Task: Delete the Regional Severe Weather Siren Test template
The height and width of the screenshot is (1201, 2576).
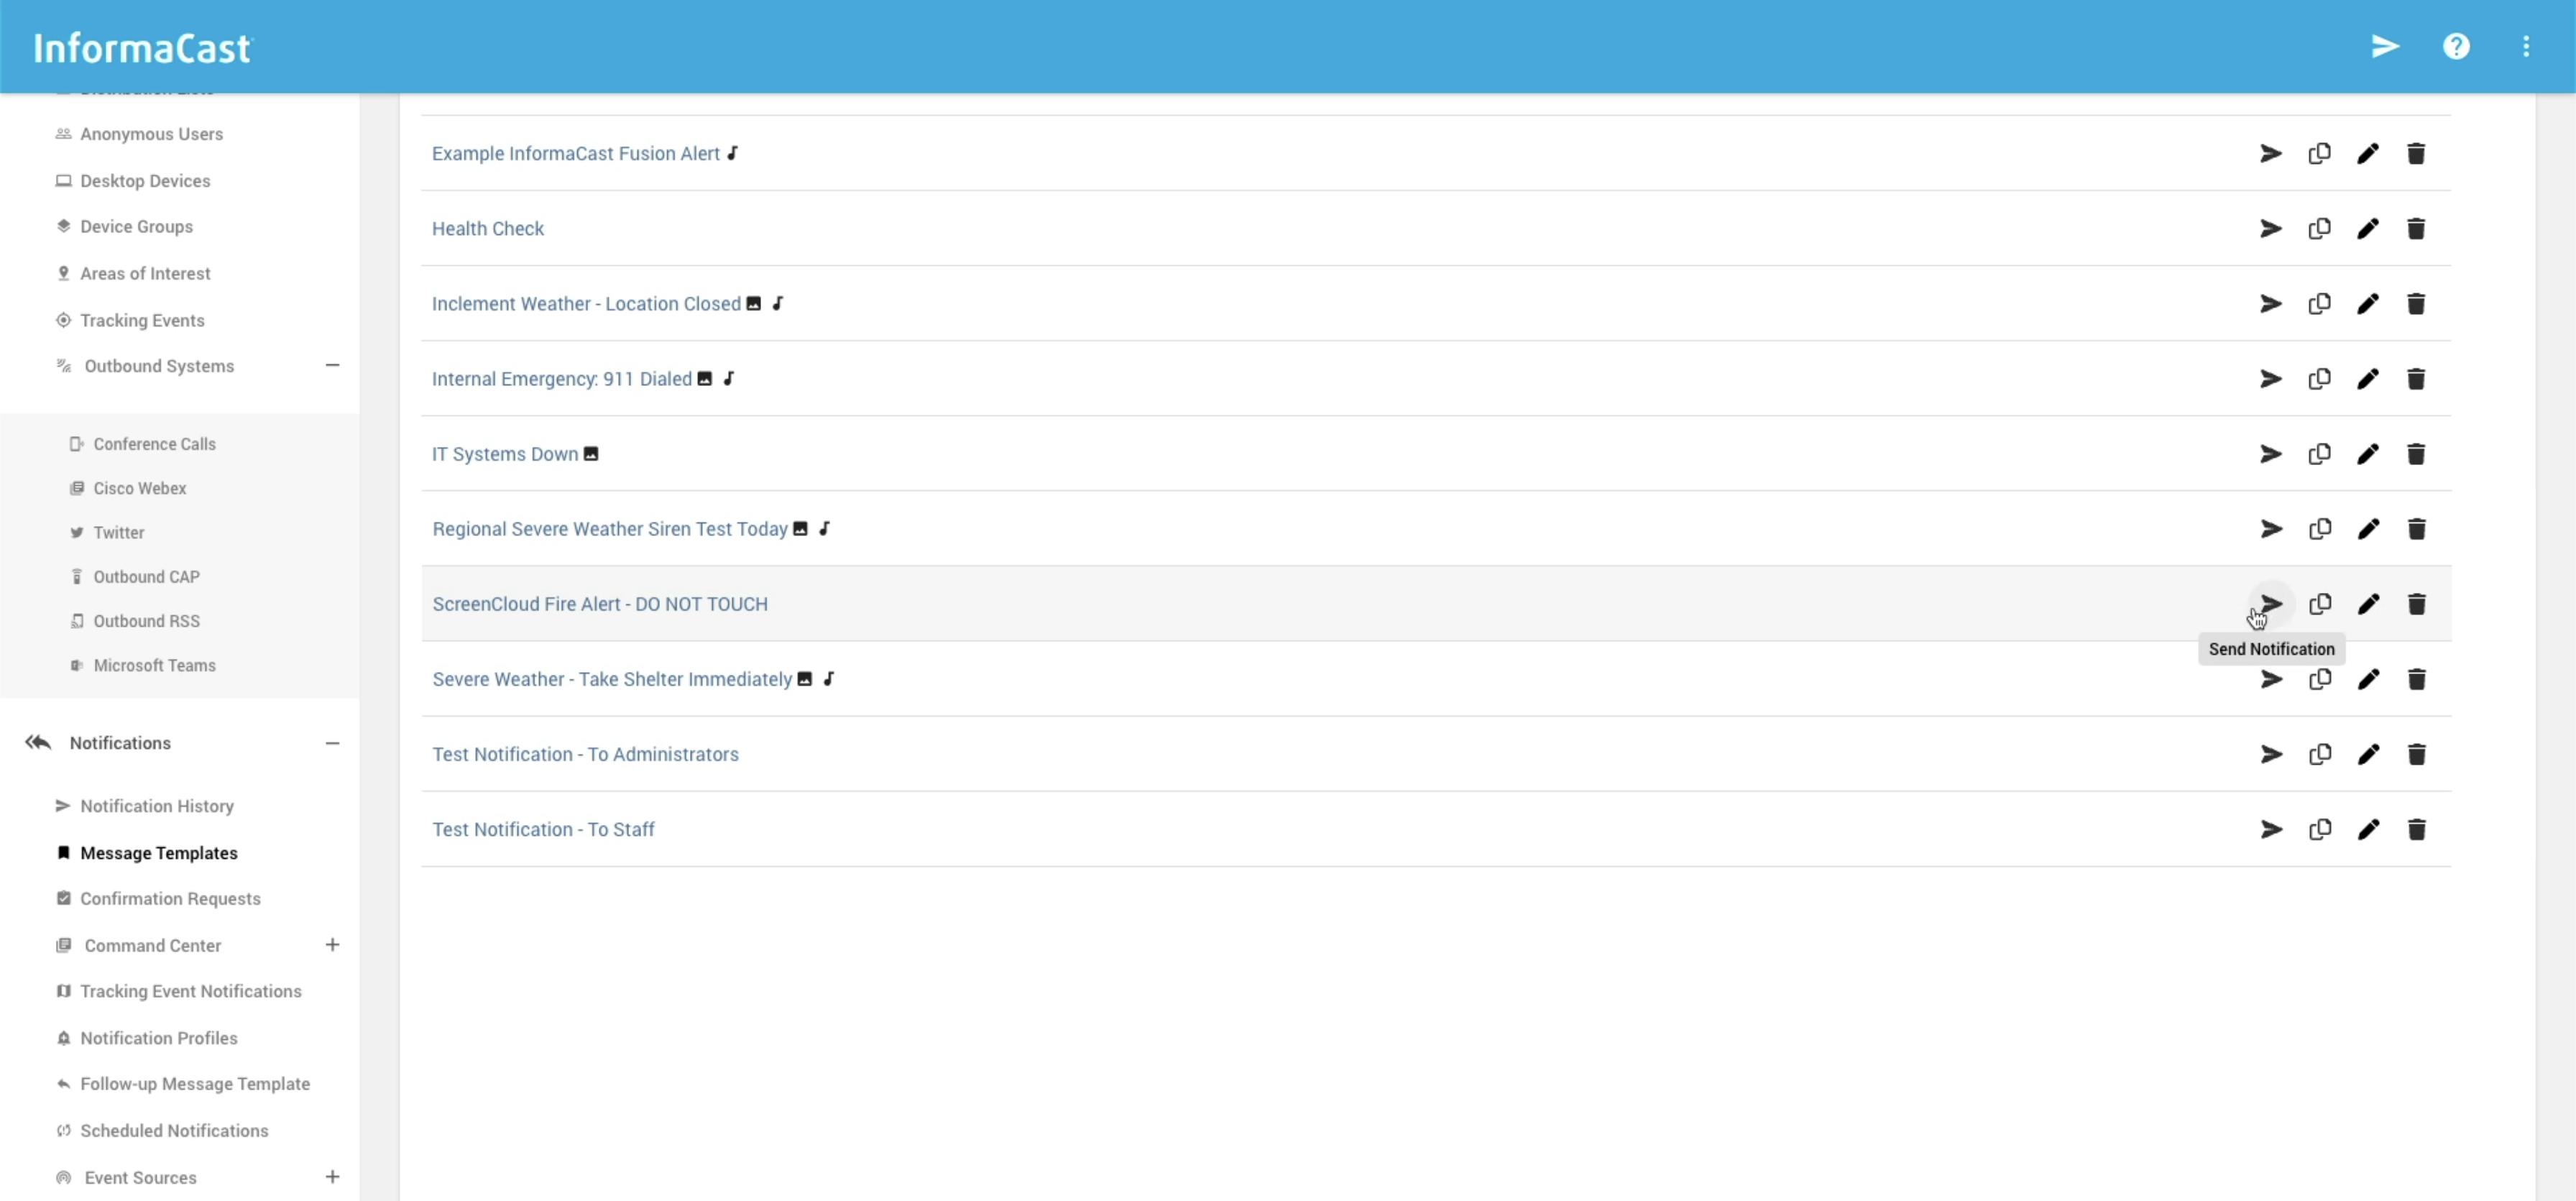Action: (2417, 529)
